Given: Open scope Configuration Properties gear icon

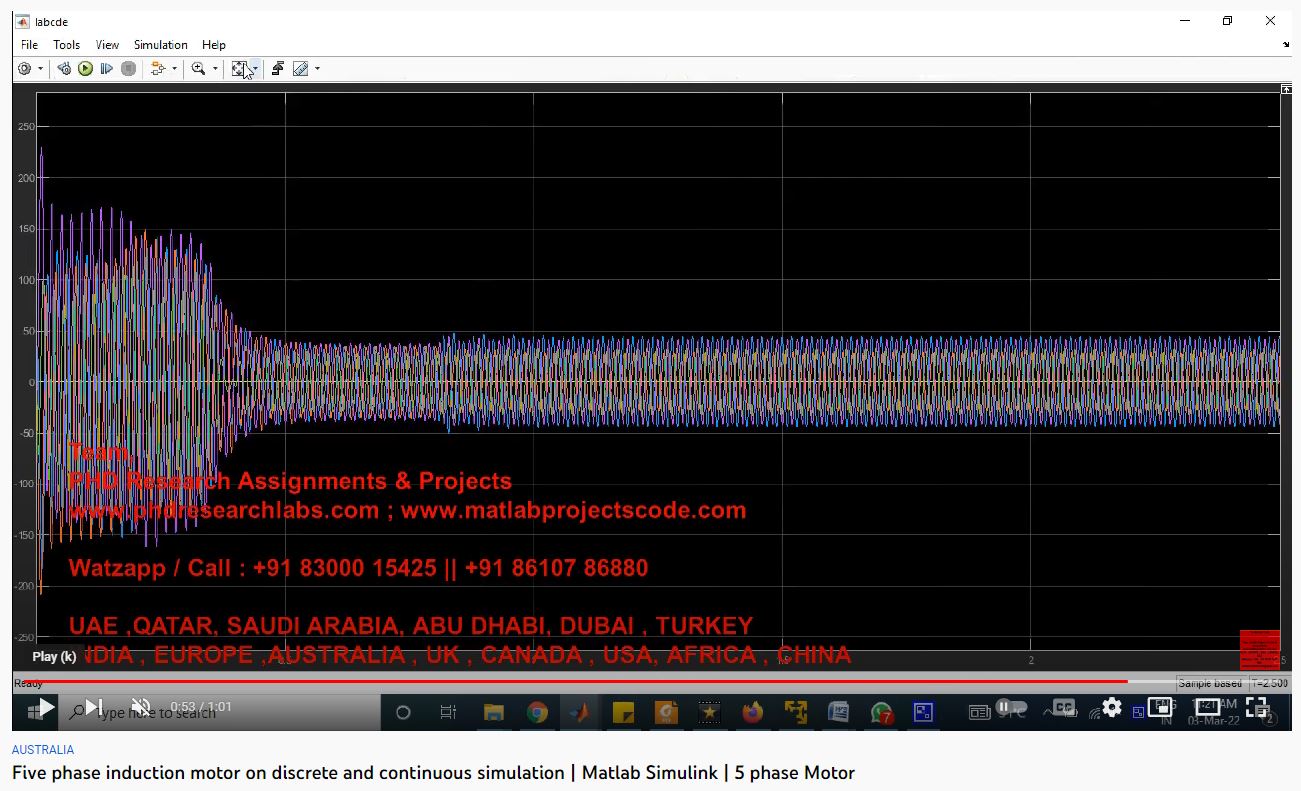Looking at the screenshot, I should tap(25, 69).
